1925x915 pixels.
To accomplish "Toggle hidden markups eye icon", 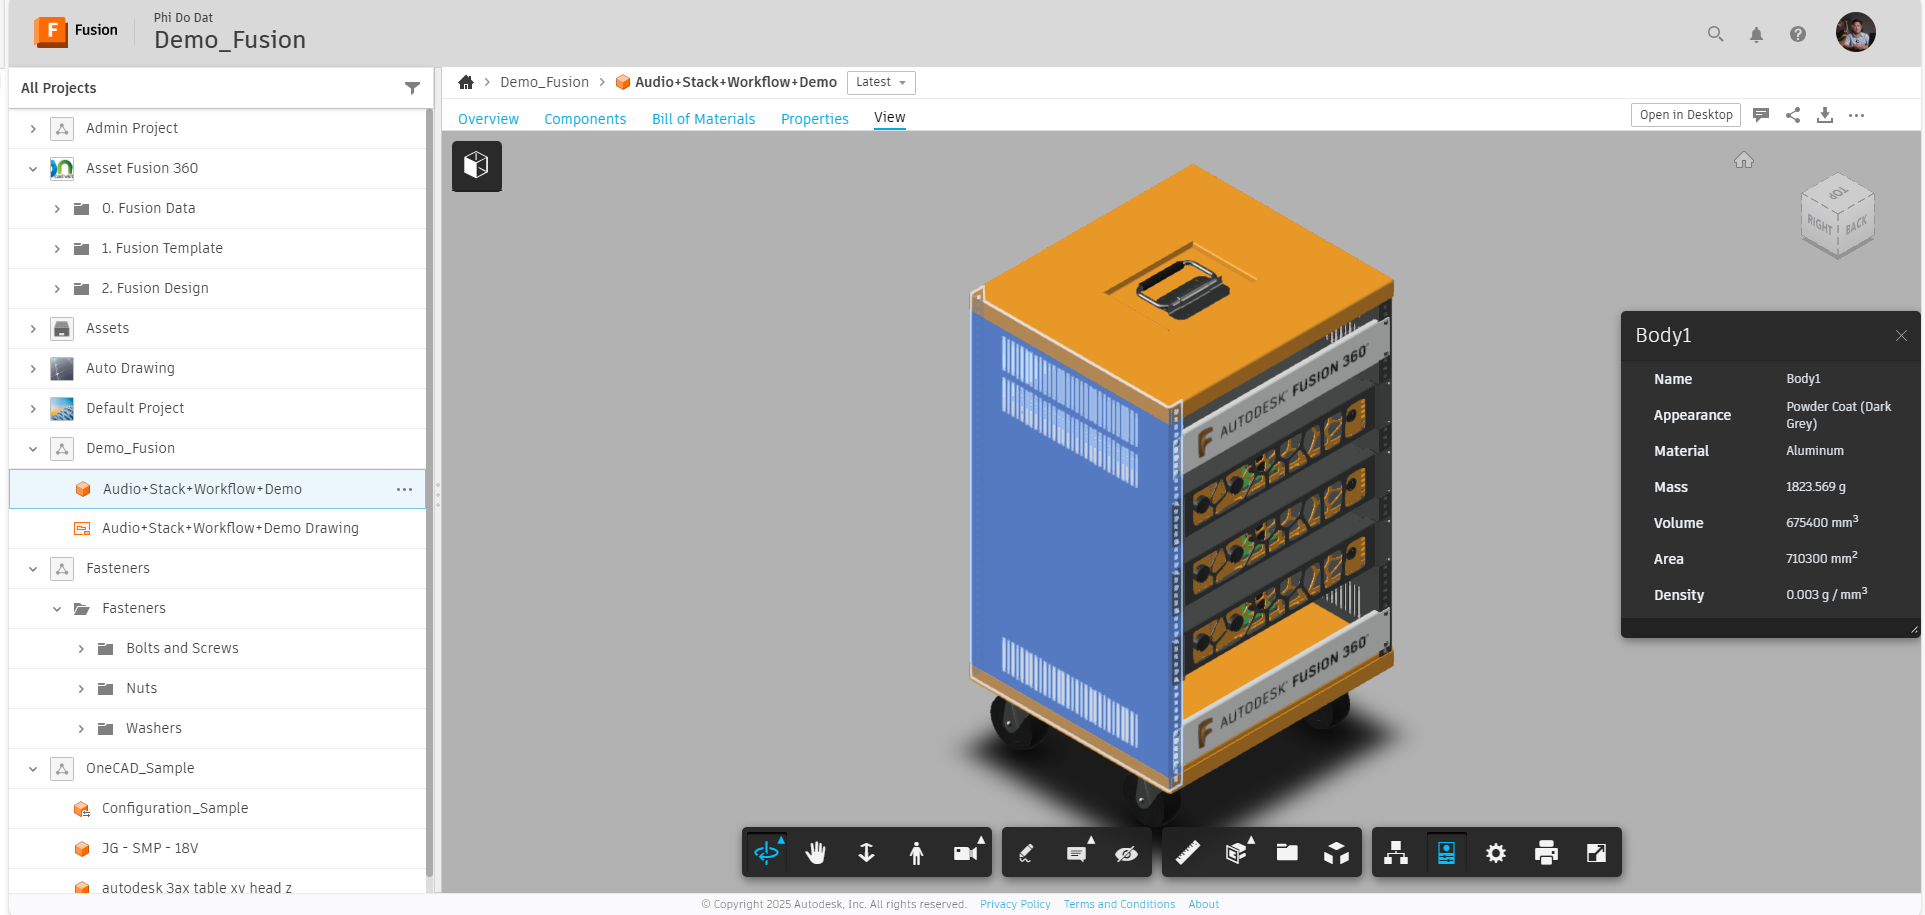I will coord(1126,853).
